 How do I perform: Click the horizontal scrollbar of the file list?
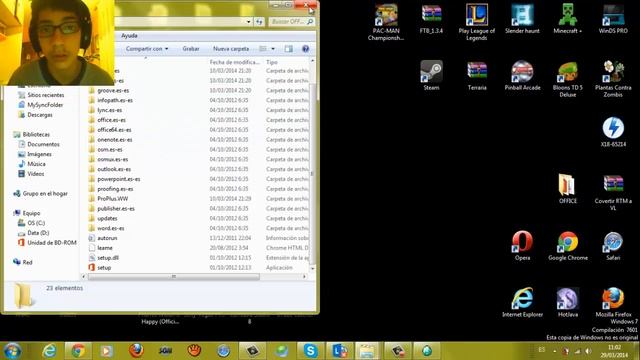click(173, 277)
